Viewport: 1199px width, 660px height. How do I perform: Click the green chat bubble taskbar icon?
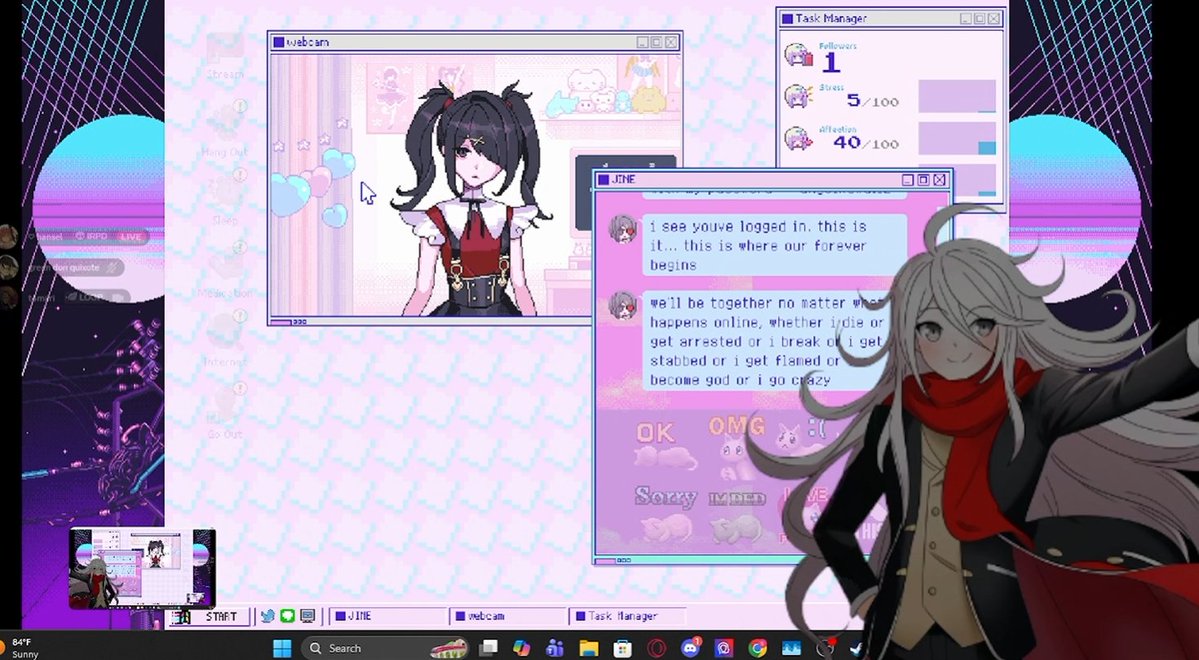[x=288, y=616]
